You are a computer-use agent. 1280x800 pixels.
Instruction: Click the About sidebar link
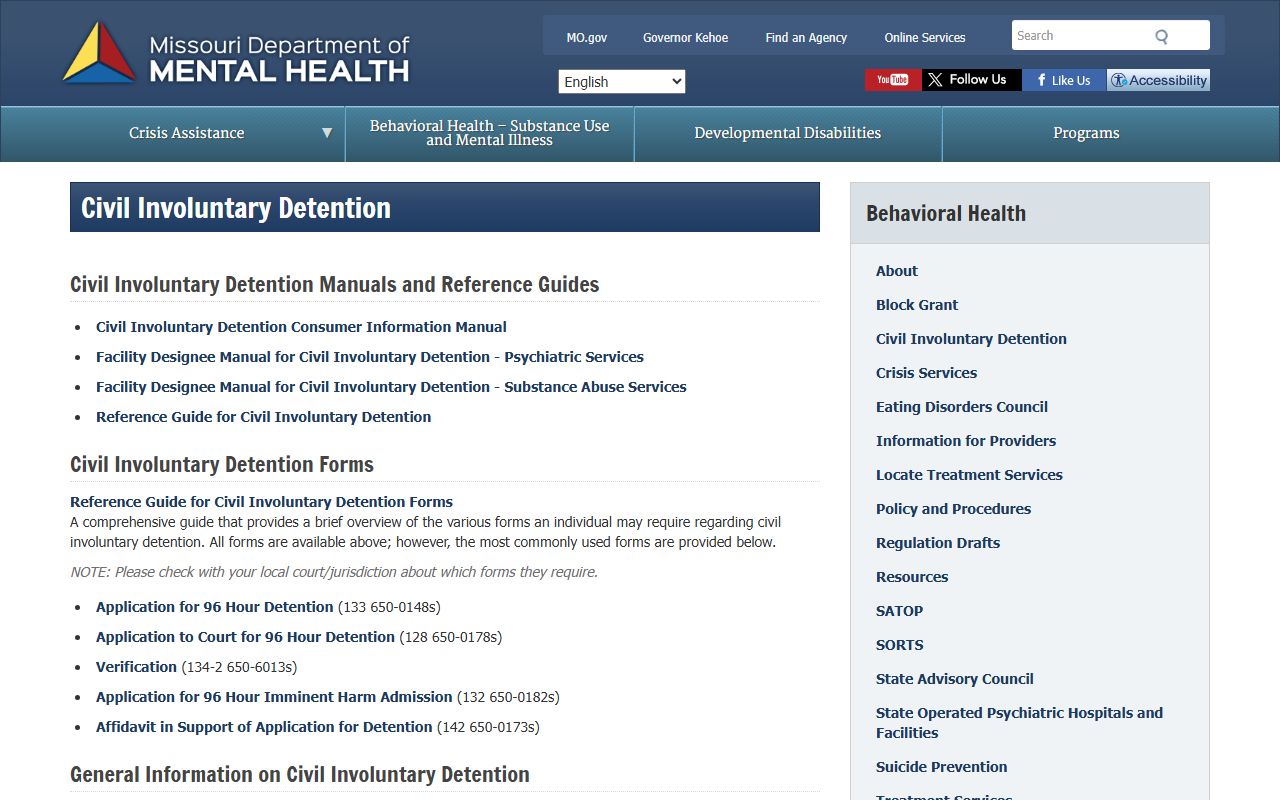(897, 271)
